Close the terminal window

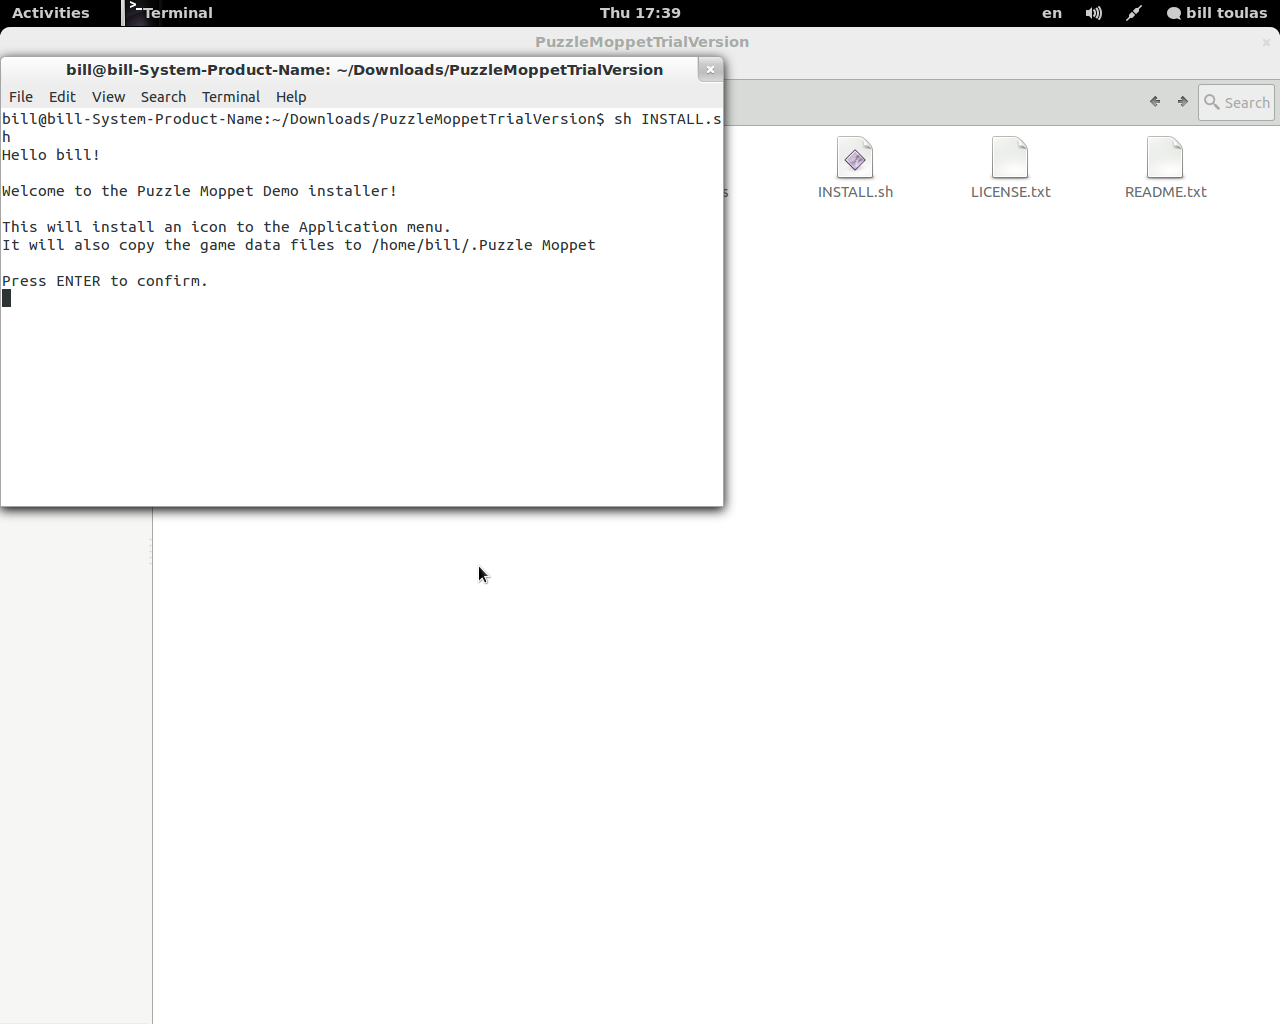tap(710, 69)
